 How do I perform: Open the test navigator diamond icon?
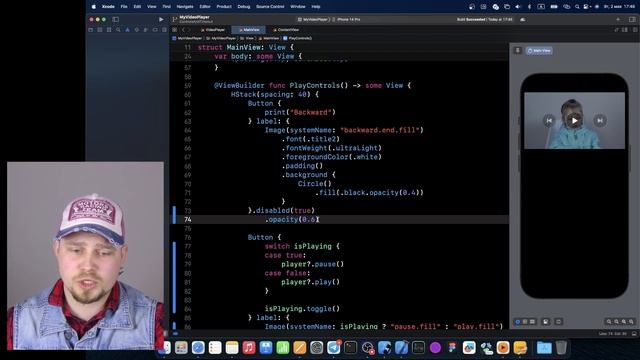click(x=137, y=30)
